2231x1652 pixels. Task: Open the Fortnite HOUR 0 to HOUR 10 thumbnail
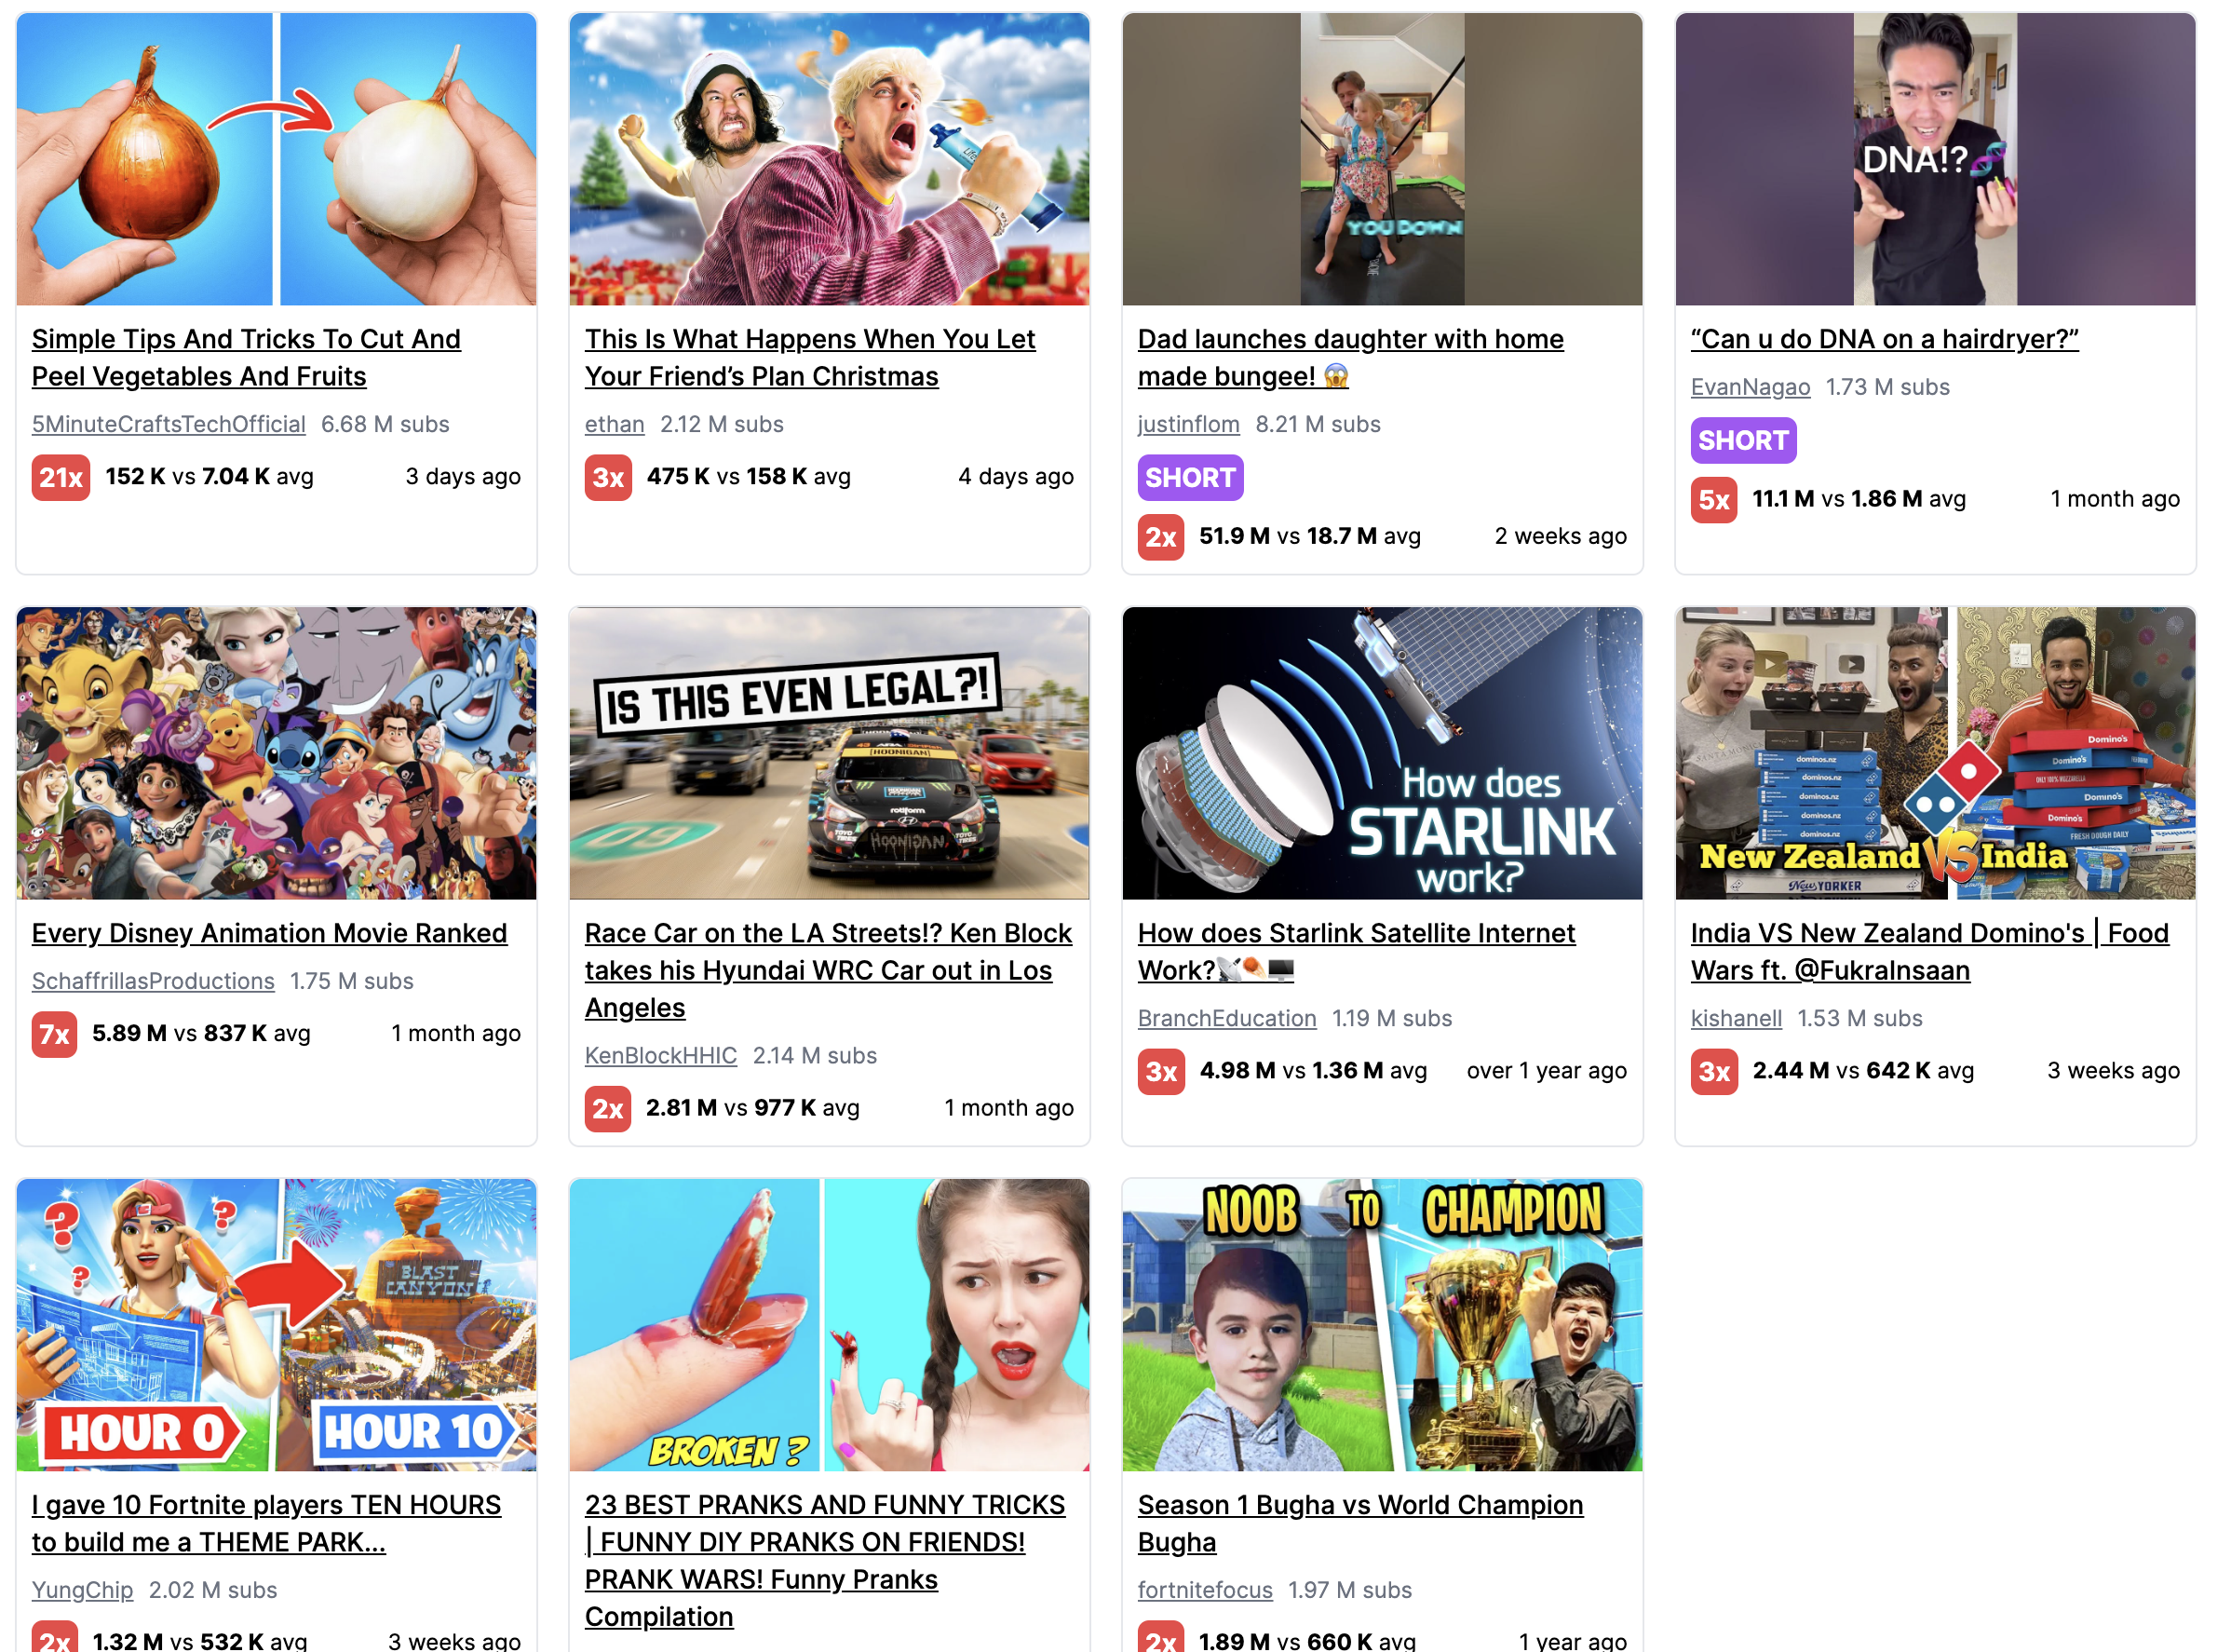276,1325
